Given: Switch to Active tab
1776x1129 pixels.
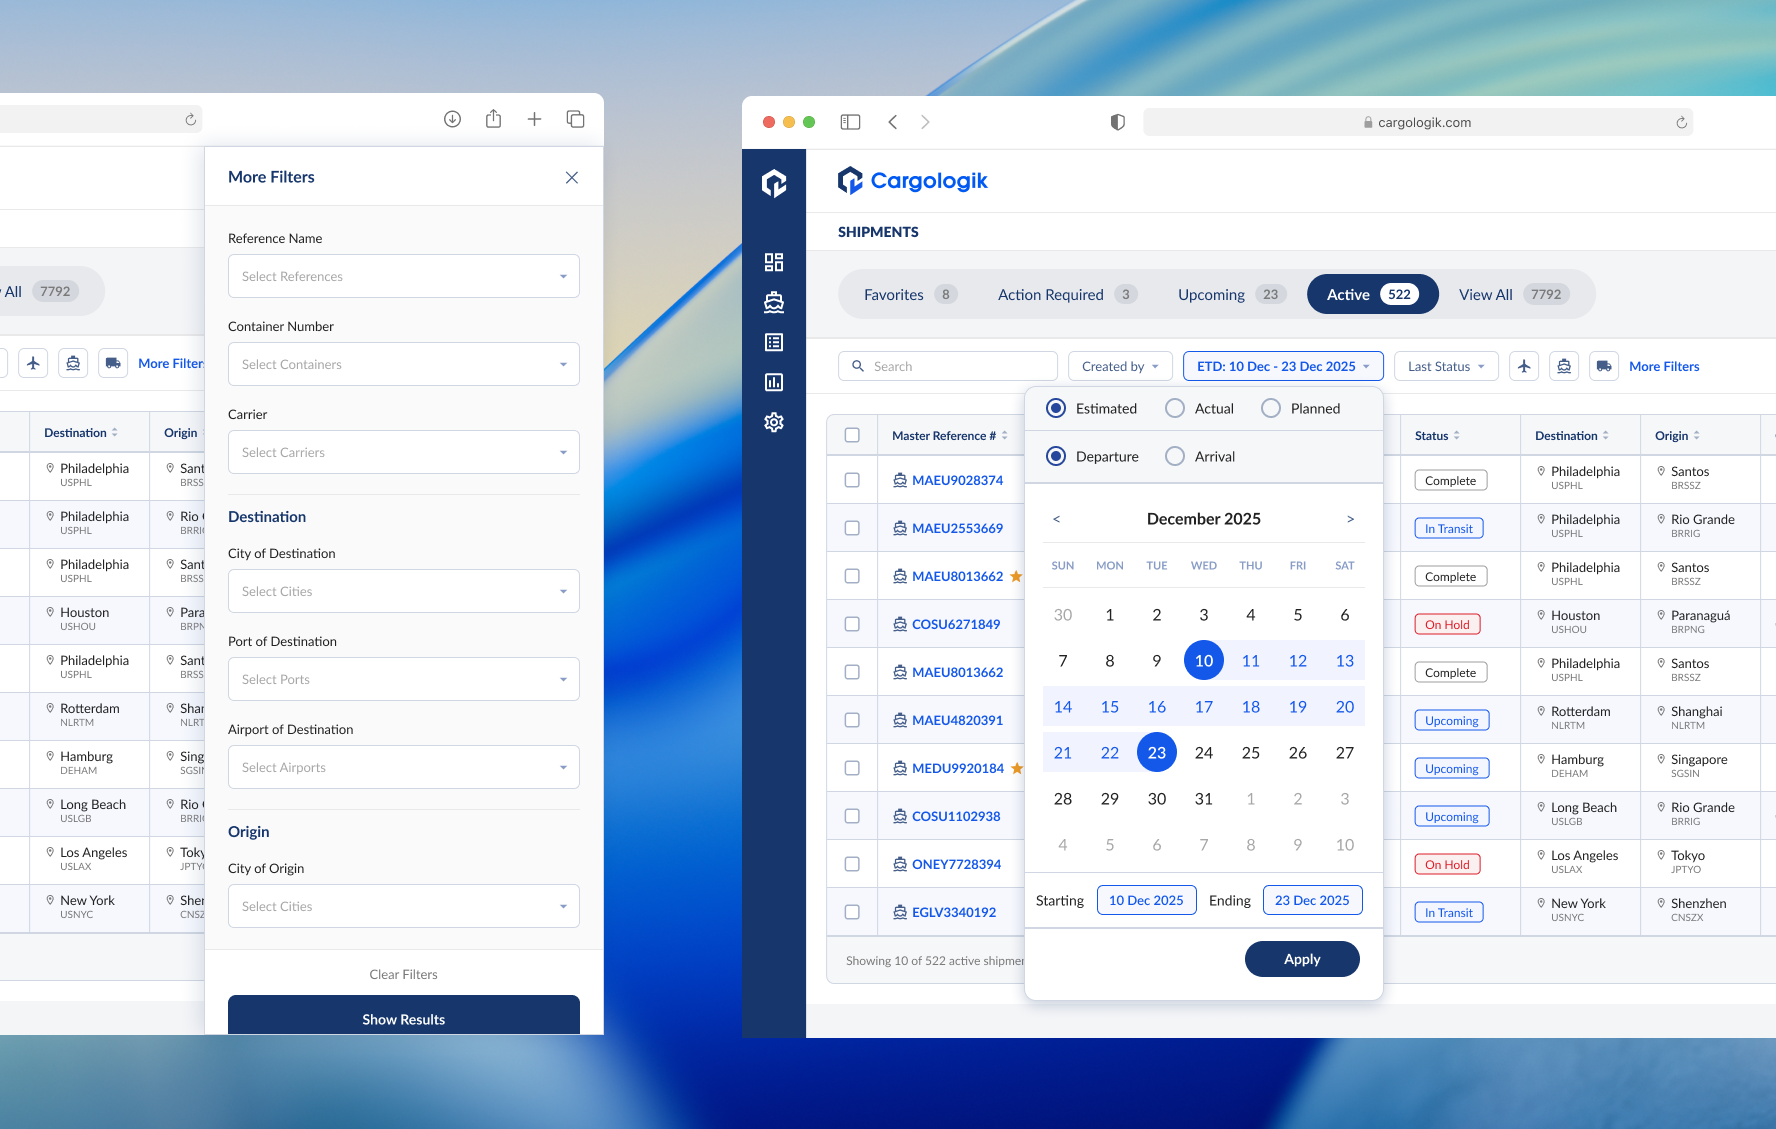Looking at the screenshot, I should 1372,294.
